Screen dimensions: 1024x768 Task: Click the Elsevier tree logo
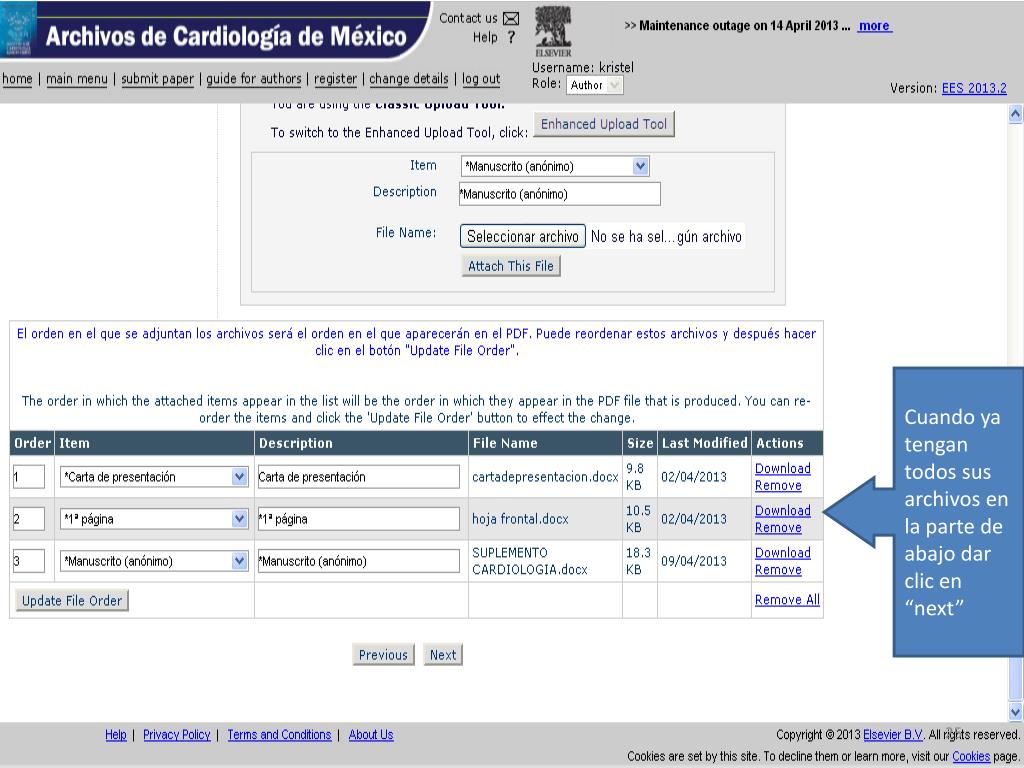pos(553,31)
